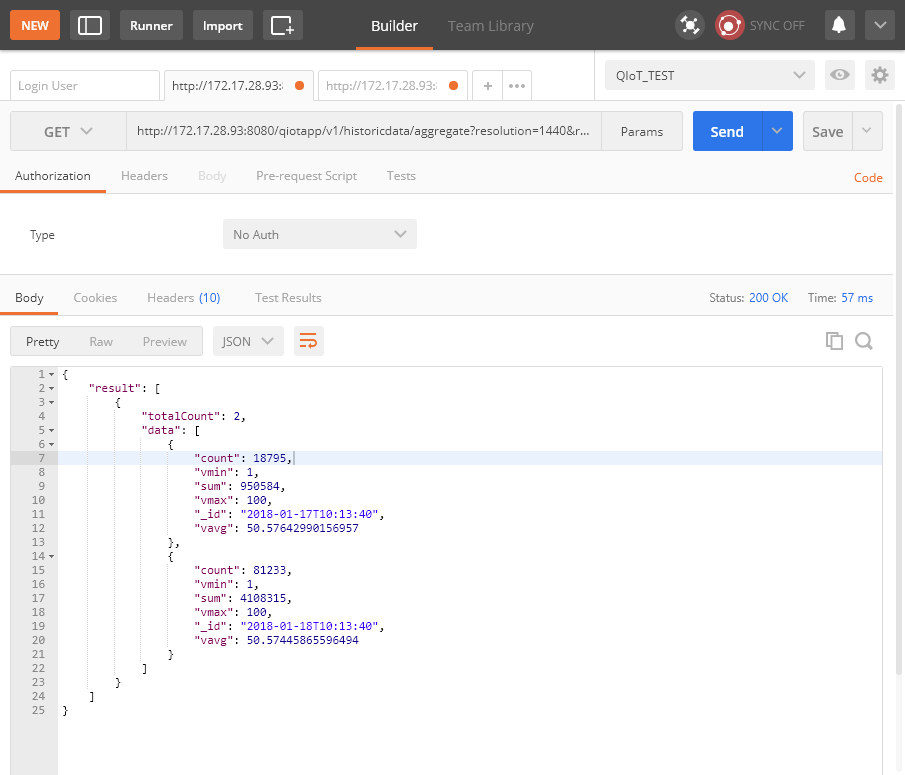Click the interceptor satellite icon
This screenshot has height=775, width=905.
point(690,25)
